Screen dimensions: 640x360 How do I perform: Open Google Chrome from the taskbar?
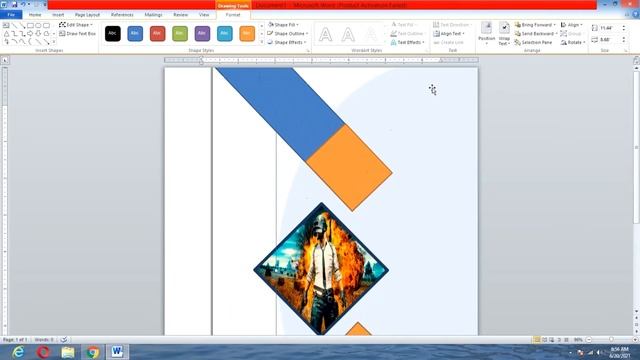[x=93, y=352]
